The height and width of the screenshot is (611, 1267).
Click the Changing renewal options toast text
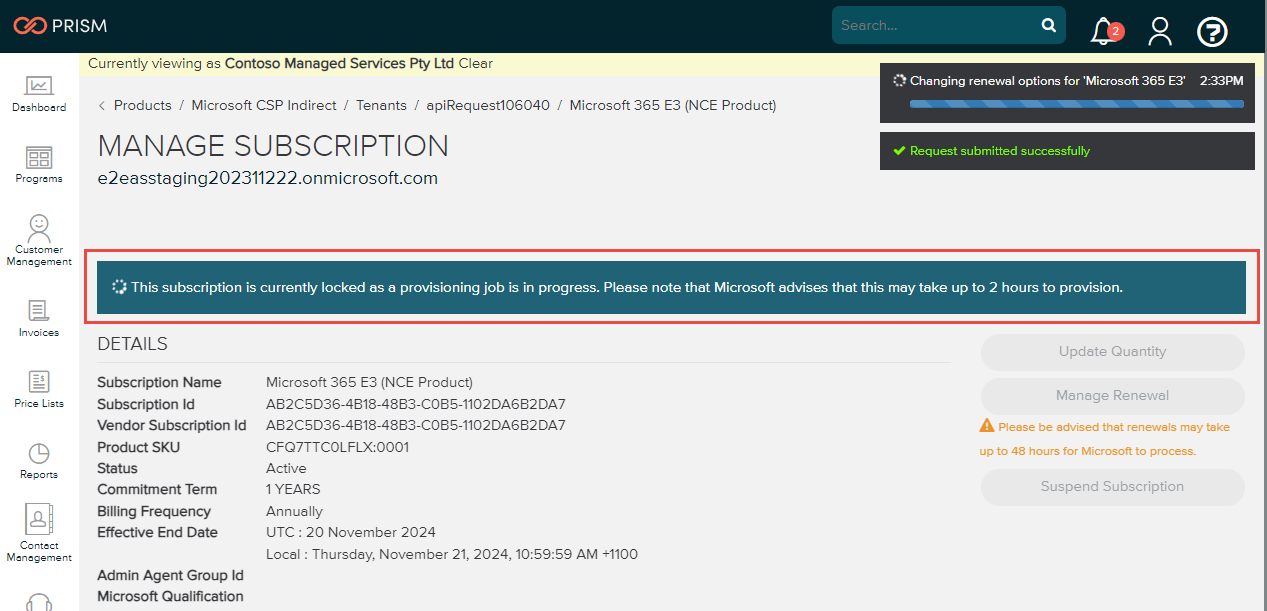(1048, 80)
